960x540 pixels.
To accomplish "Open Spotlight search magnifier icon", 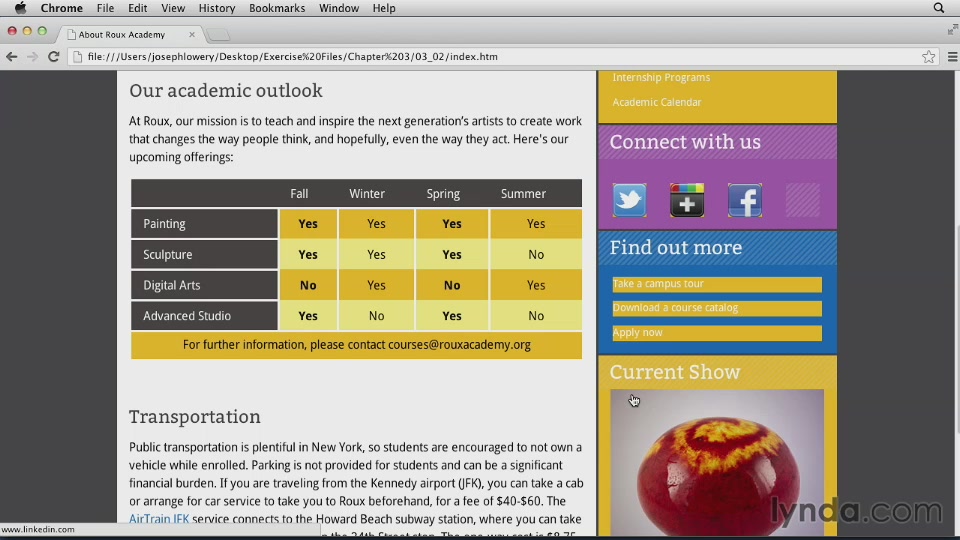I will click(x=939, y=8).
